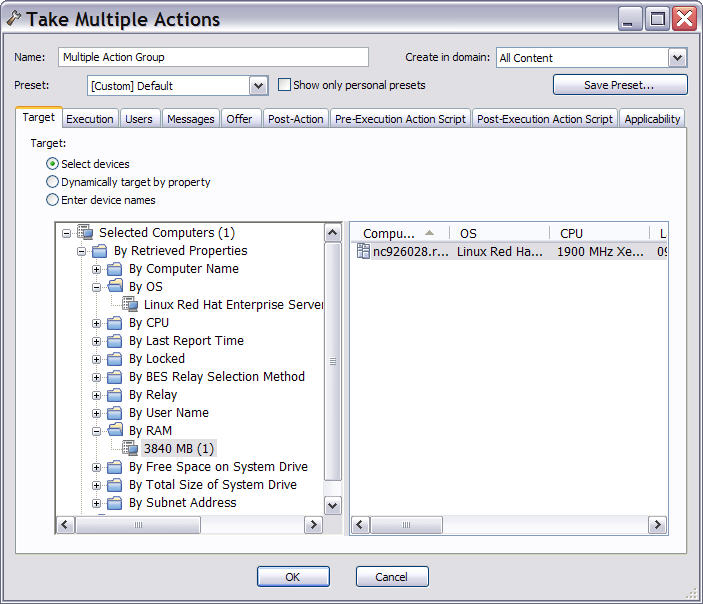Confirm with the OK button
This screenshot has height=604, width=703.
click(293, 577)
